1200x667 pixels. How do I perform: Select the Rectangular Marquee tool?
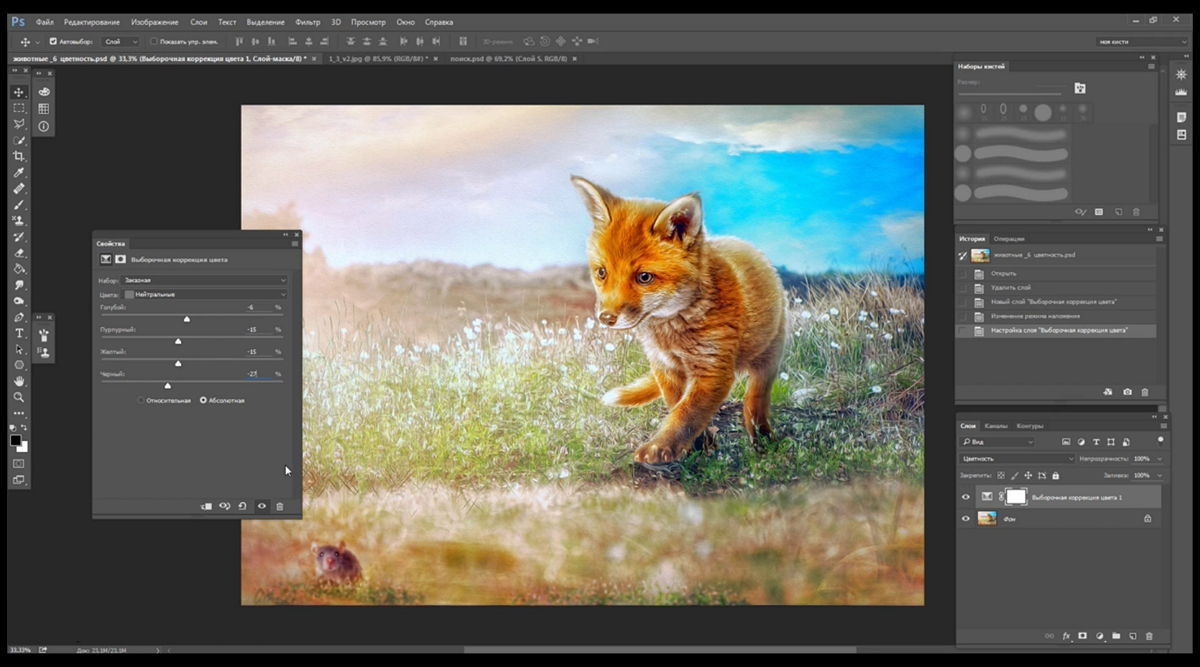(19, 108)
